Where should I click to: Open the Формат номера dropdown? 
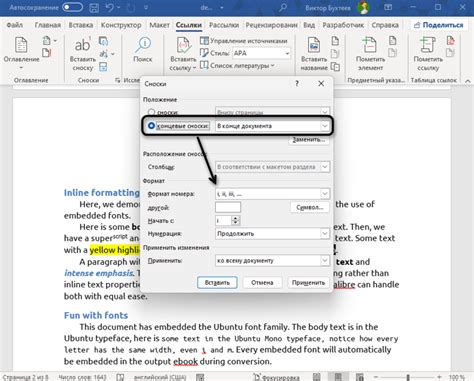pyautogui.click(x=272, y=194)
